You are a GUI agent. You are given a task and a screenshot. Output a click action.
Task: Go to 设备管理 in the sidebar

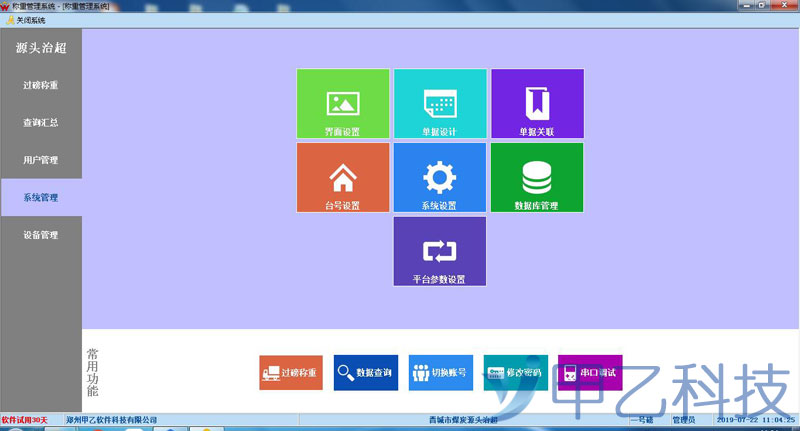41,235
